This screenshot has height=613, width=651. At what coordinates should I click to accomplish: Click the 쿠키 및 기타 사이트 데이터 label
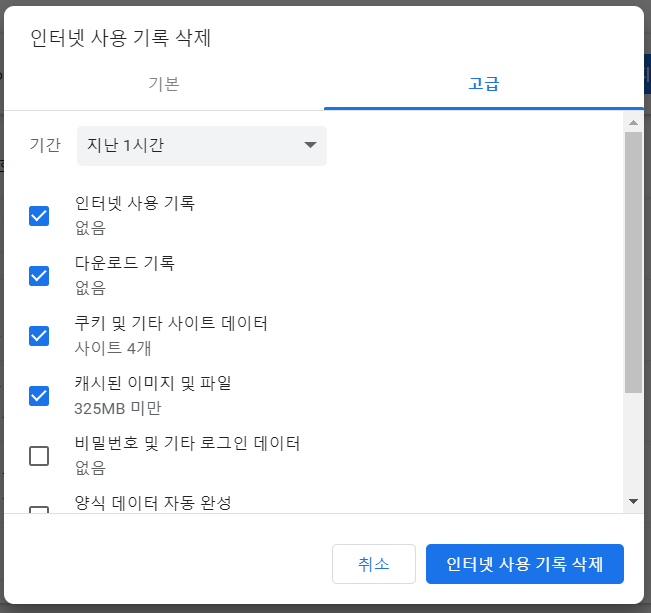[x=171, y=323]
